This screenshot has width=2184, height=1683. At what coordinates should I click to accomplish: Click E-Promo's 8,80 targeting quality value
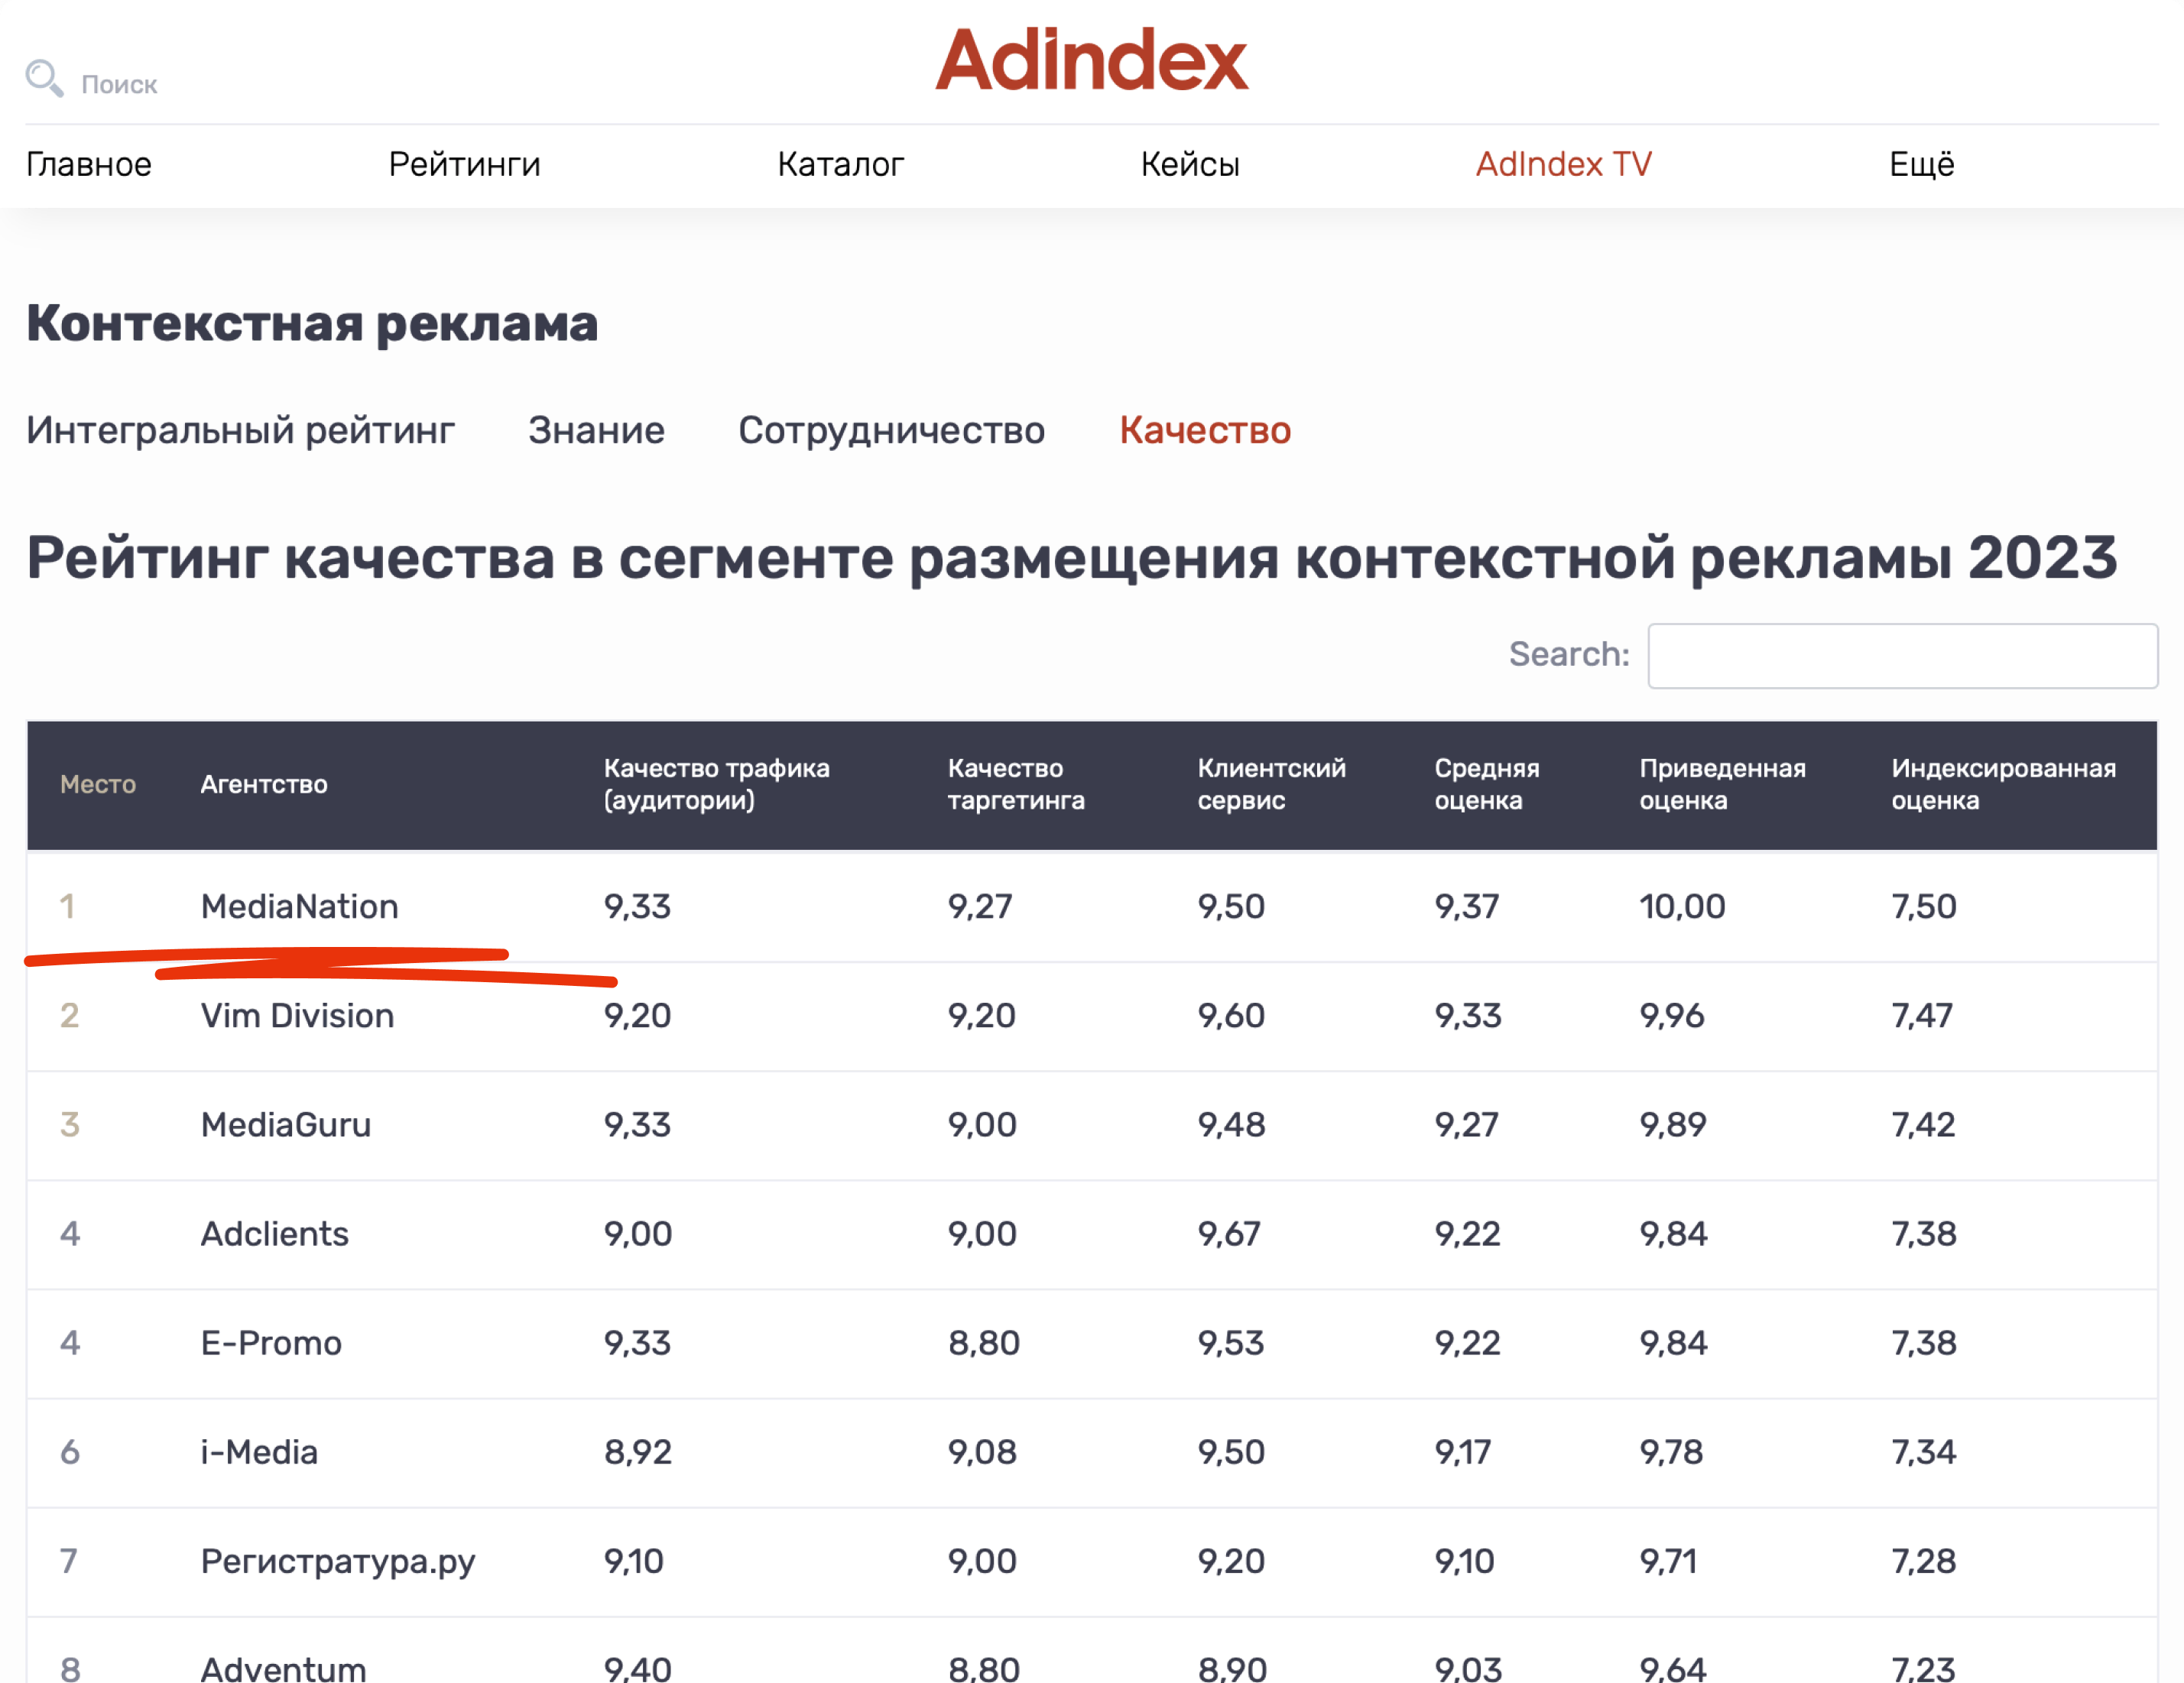click(x=984, y=1342)
